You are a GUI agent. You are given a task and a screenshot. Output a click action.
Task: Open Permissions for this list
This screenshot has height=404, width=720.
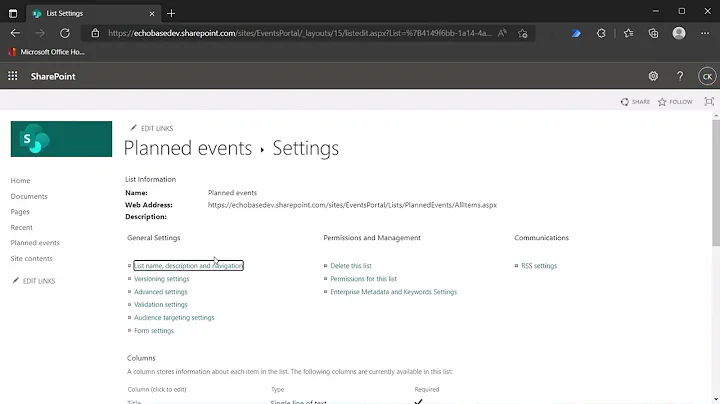click(363, 279)
